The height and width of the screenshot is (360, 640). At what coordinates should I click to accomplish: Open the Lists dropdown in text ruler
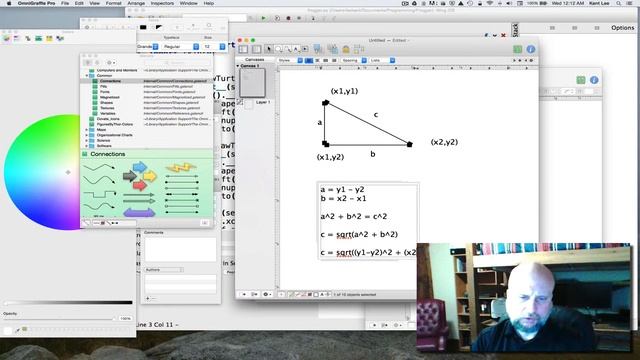(382, 60)
